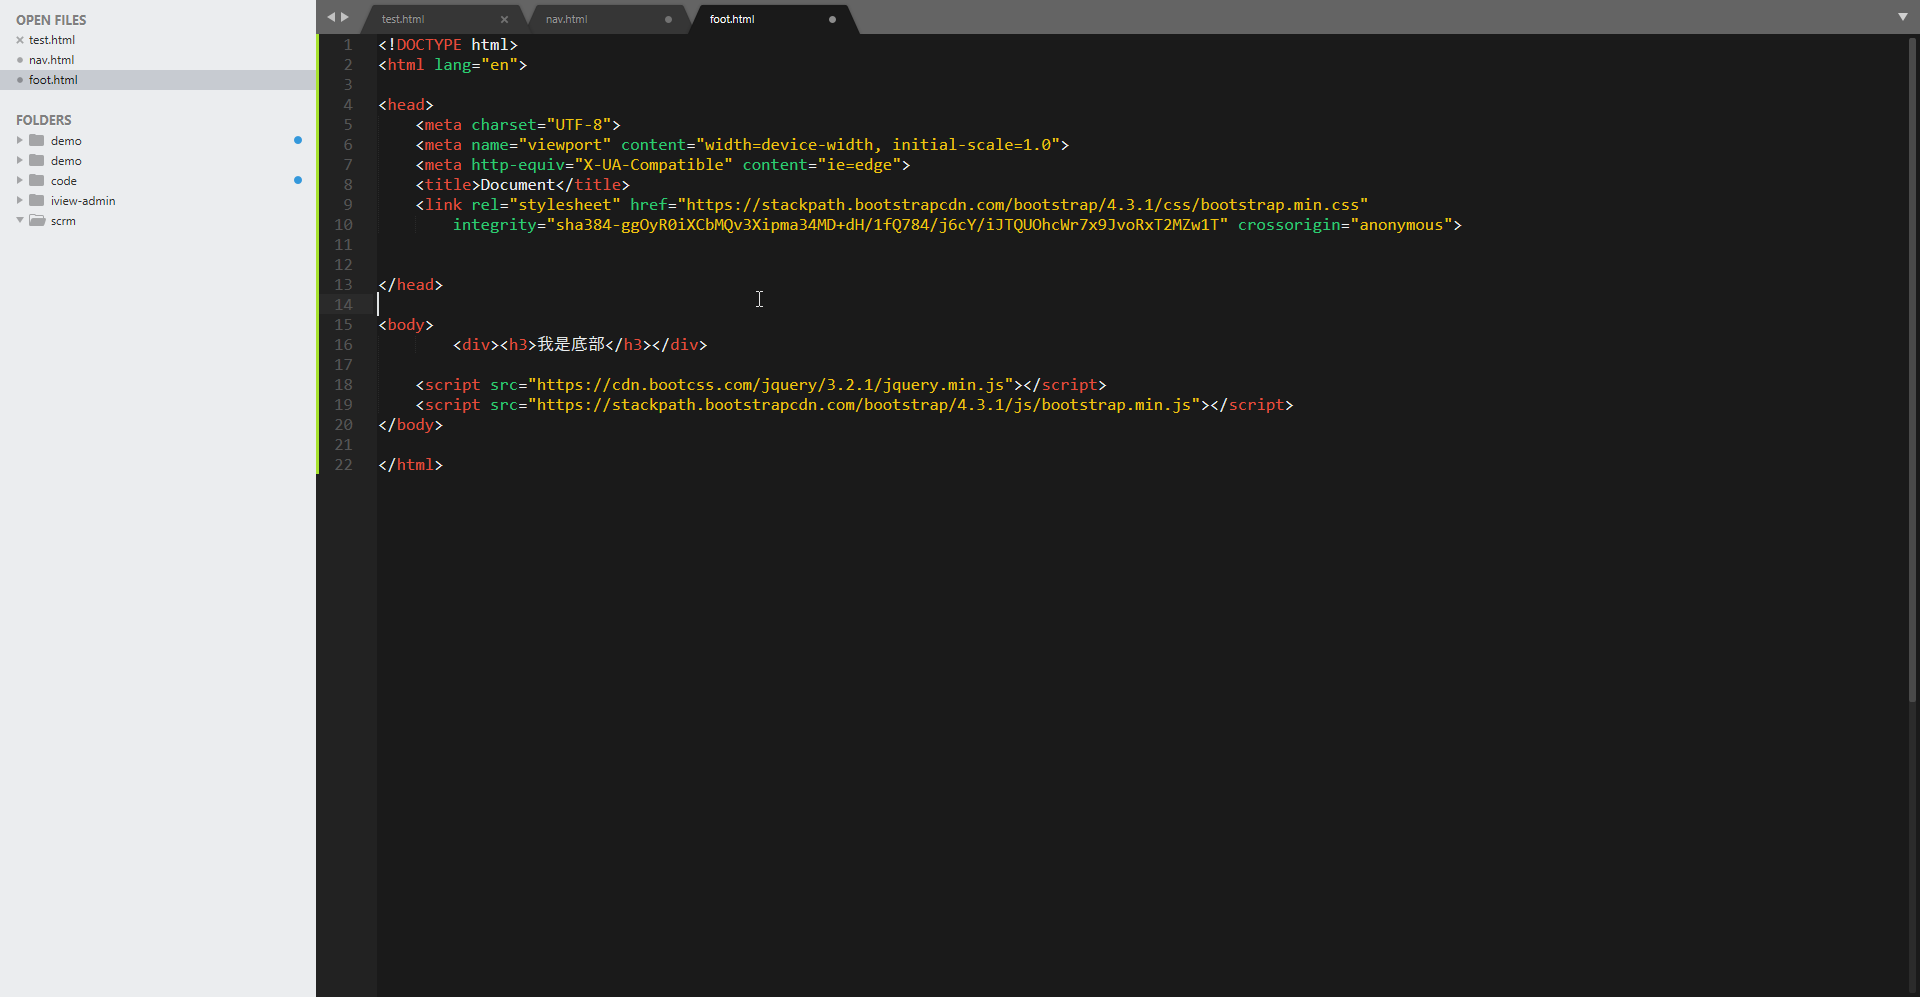Click the vertical scrollbar in editor

[1912, 370]
